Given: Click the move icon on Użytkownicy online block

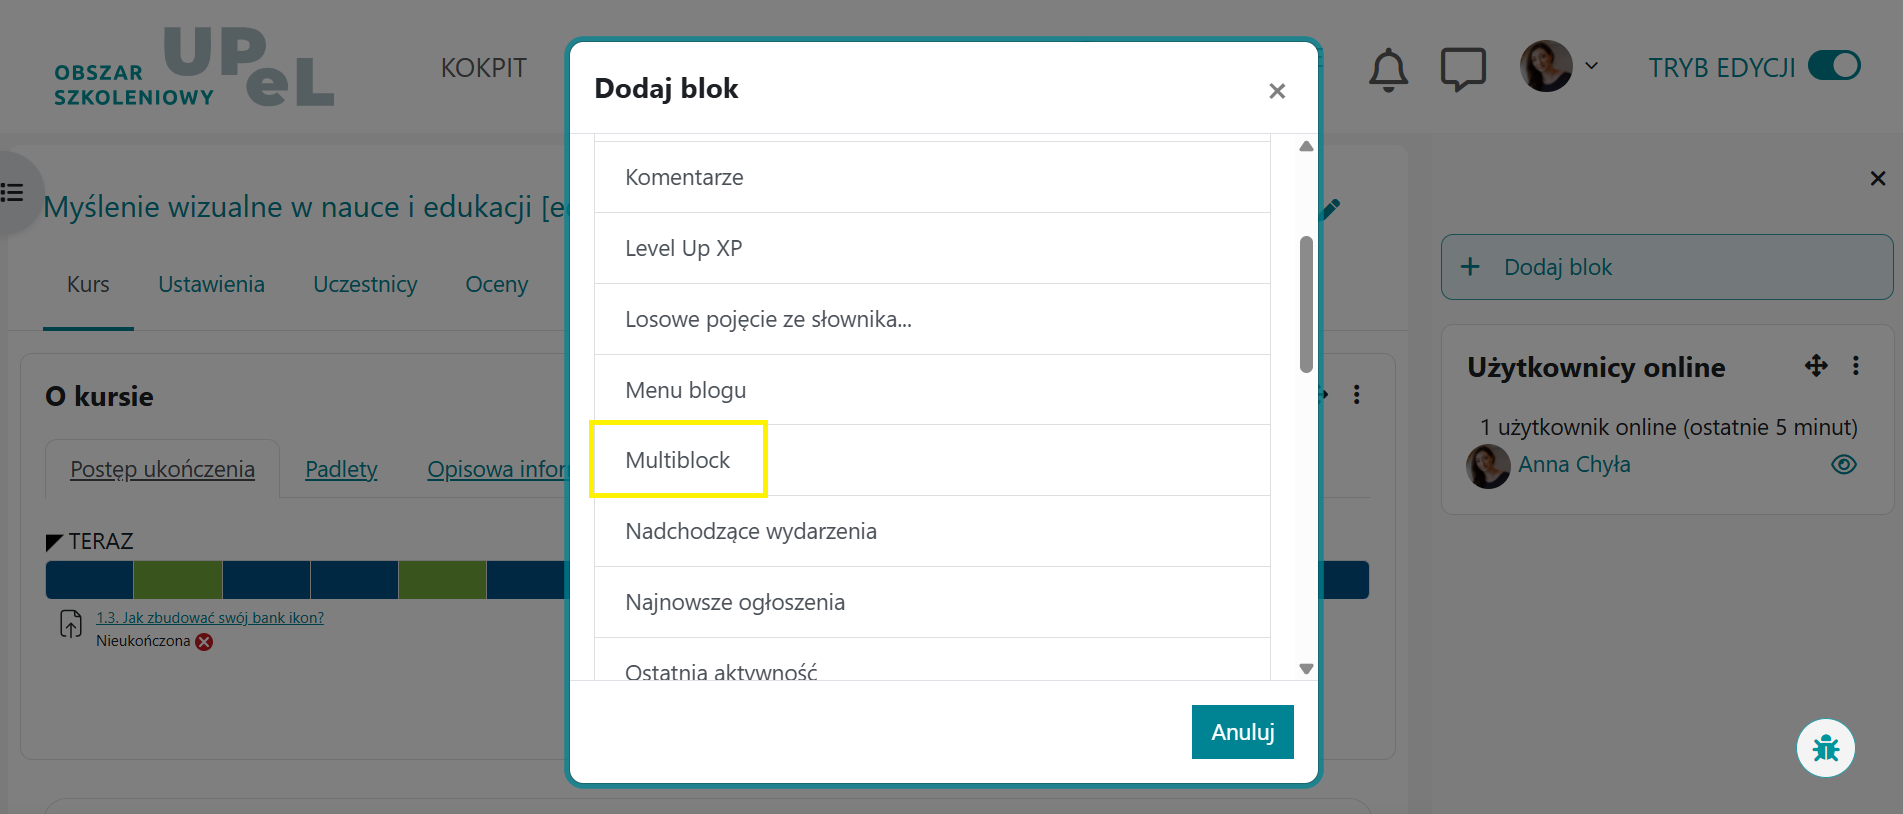Looking at the screenshot, I should (1816, 366).
